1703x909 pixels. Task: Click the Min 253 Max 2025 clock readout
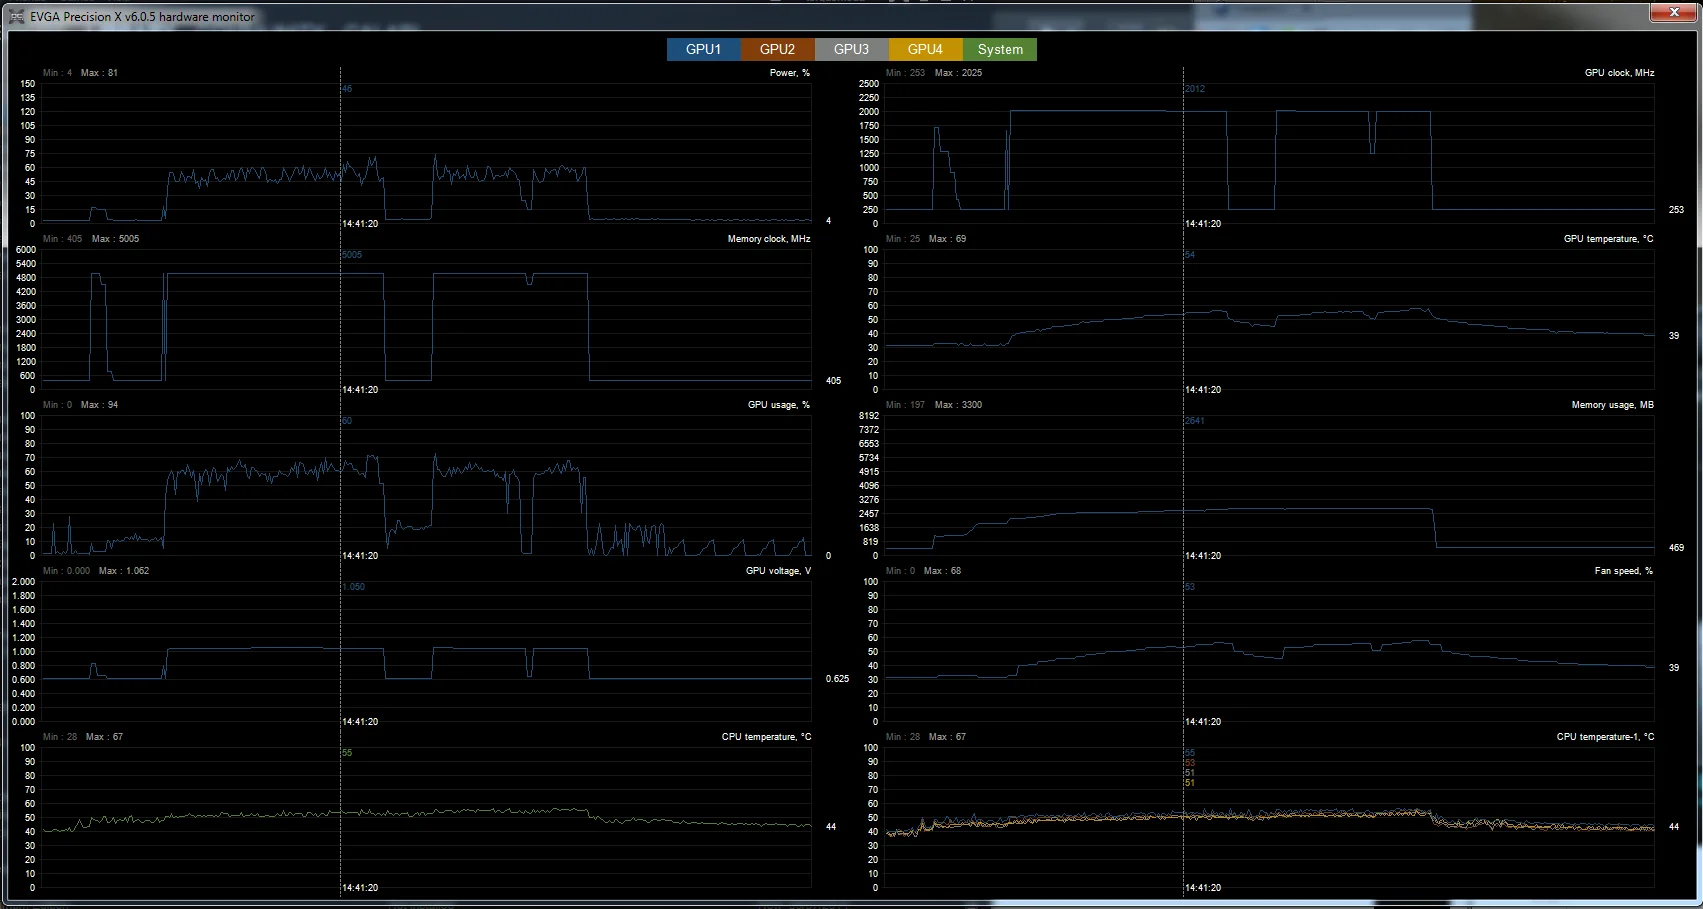pyautogui.click(x=934, y=73)
